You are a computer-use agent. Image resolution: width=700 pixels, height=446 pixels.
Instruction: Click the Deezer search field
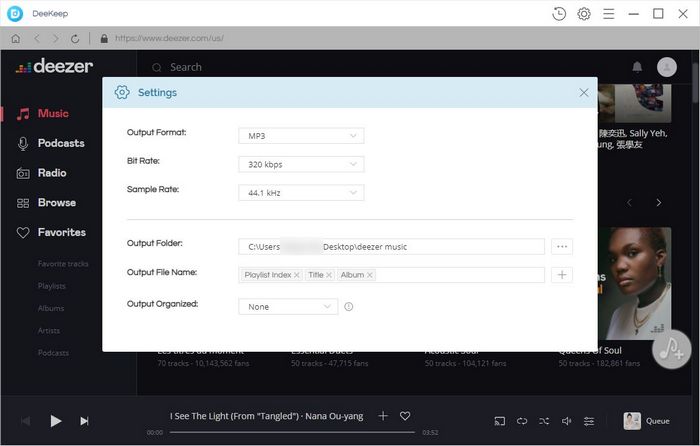186,67
